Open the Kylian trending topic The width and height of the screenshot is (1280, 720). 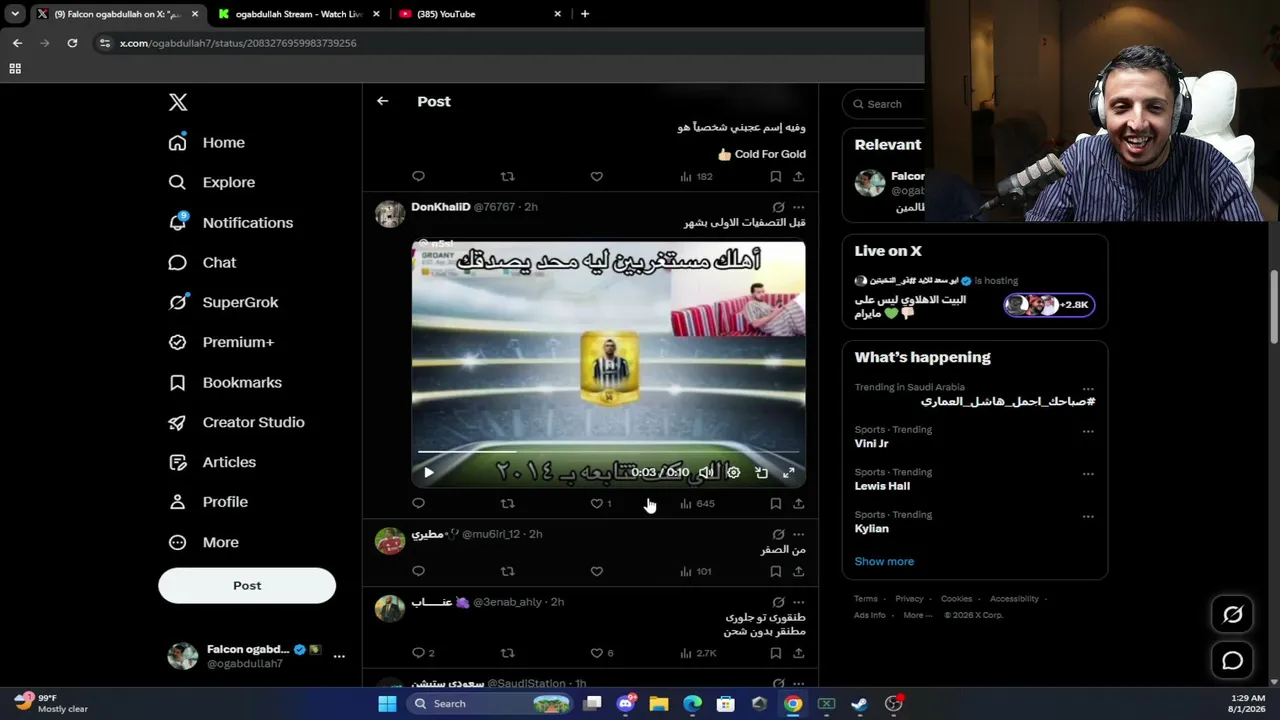pyautogui.click(x=873, y=528)
